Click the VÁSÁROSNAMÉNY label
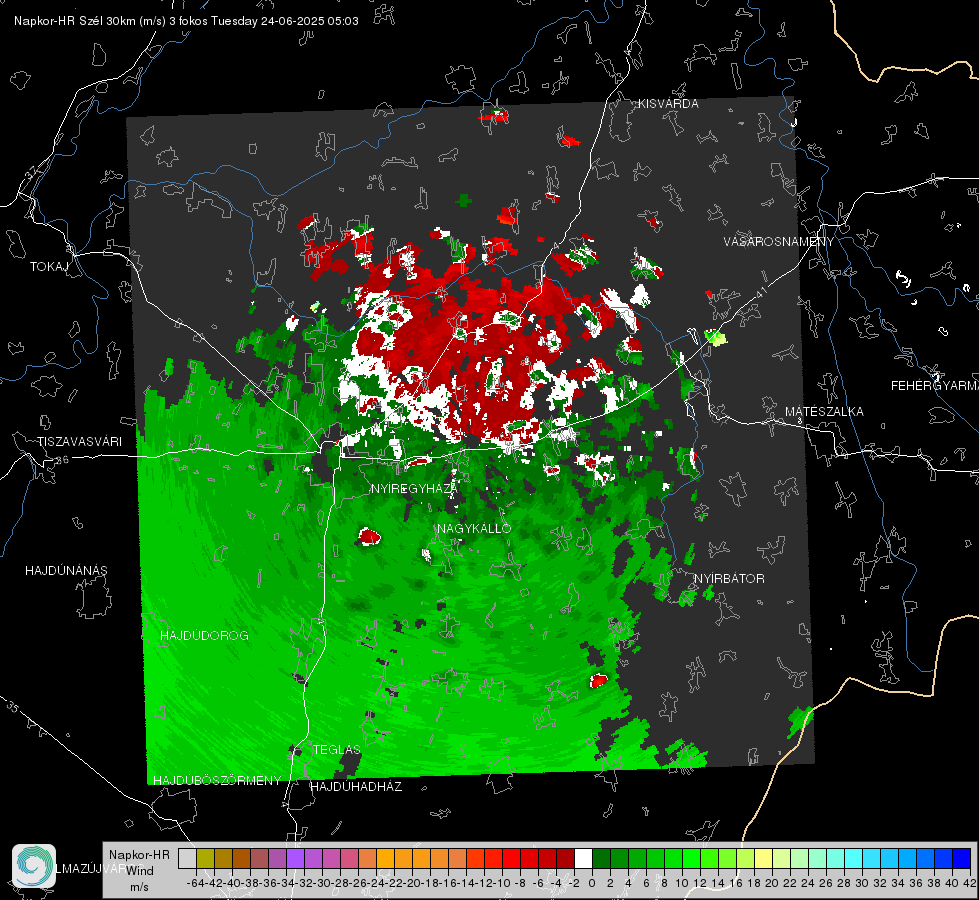This screenshot has width=979, height=900. tap(779, 242)
